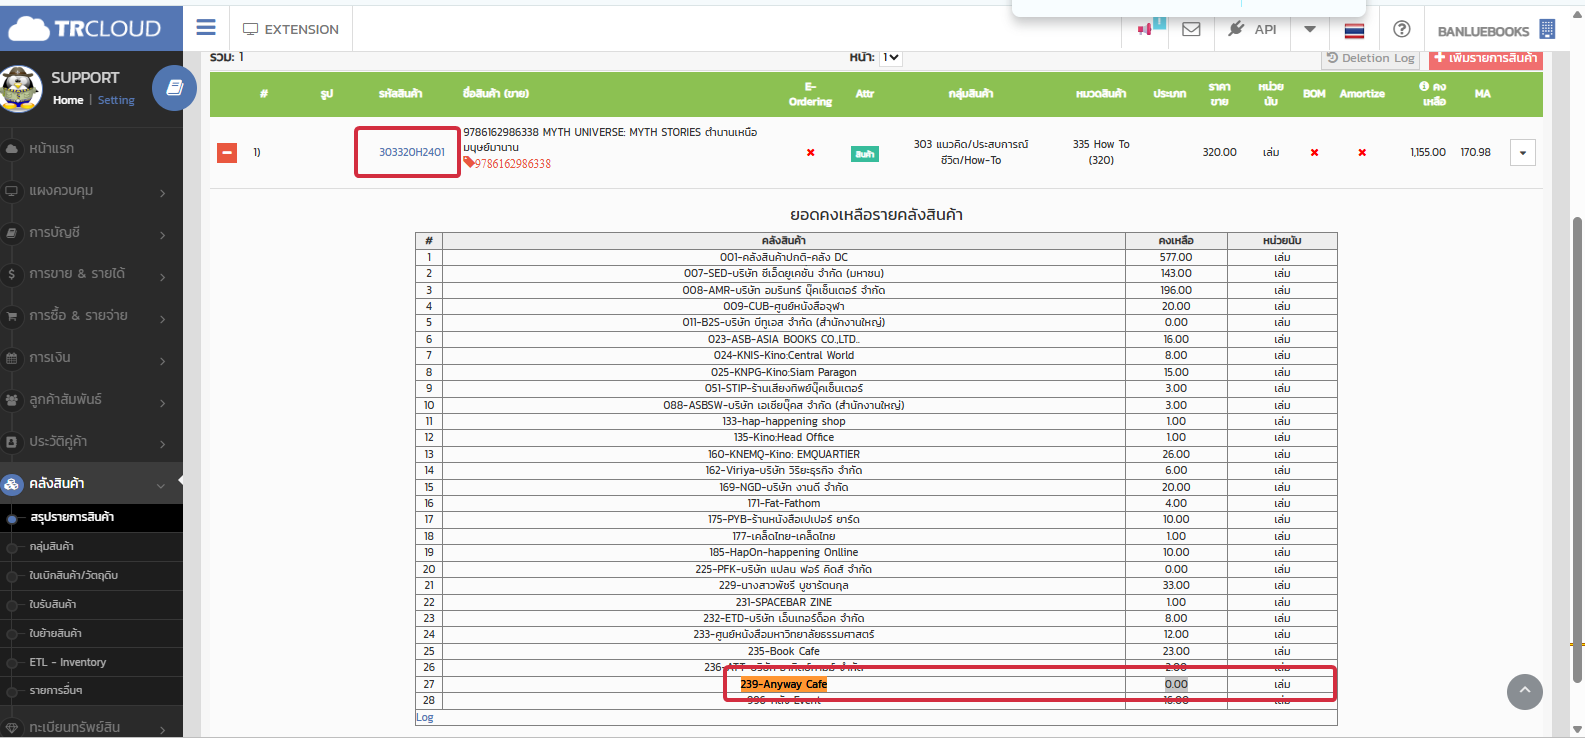Click the megaphone announcements icon
The image size is (1585, 738).
[1145, 29]
